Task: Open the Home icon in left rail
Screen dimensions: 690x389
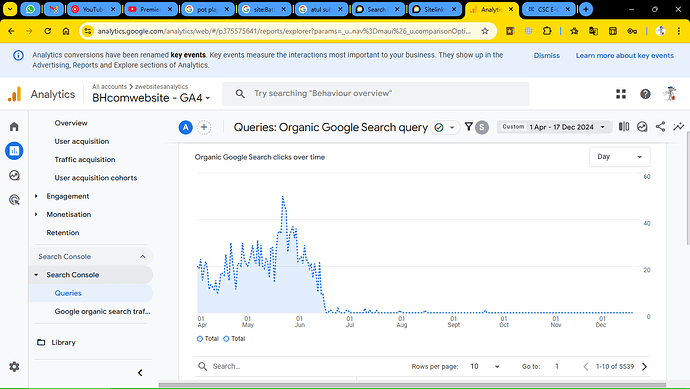Action: 14,127
